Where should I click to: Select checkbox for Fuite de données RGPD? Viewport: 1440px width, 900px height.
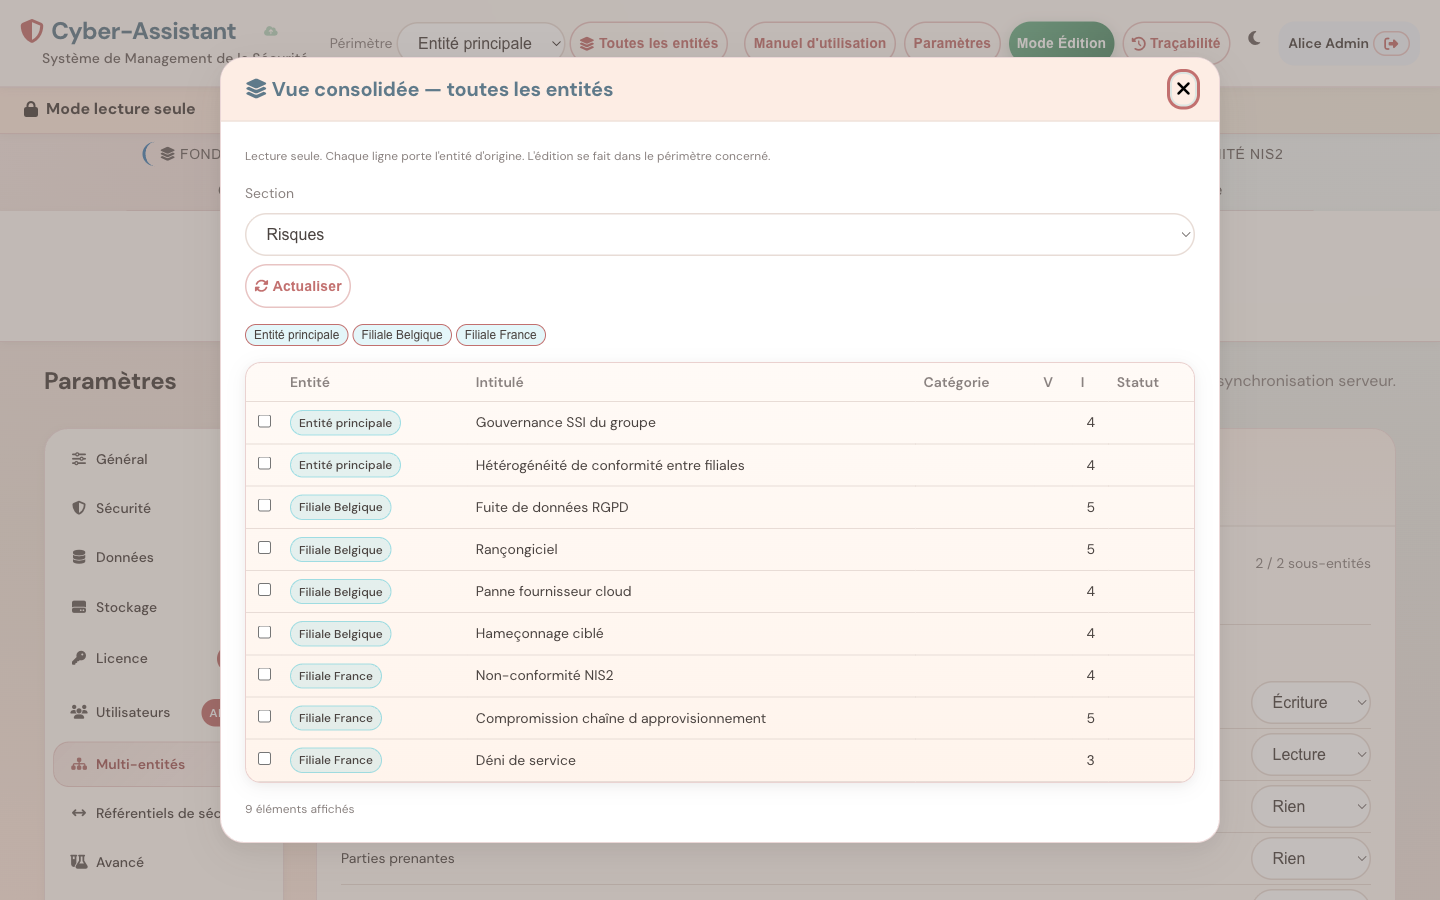[264, 505]
